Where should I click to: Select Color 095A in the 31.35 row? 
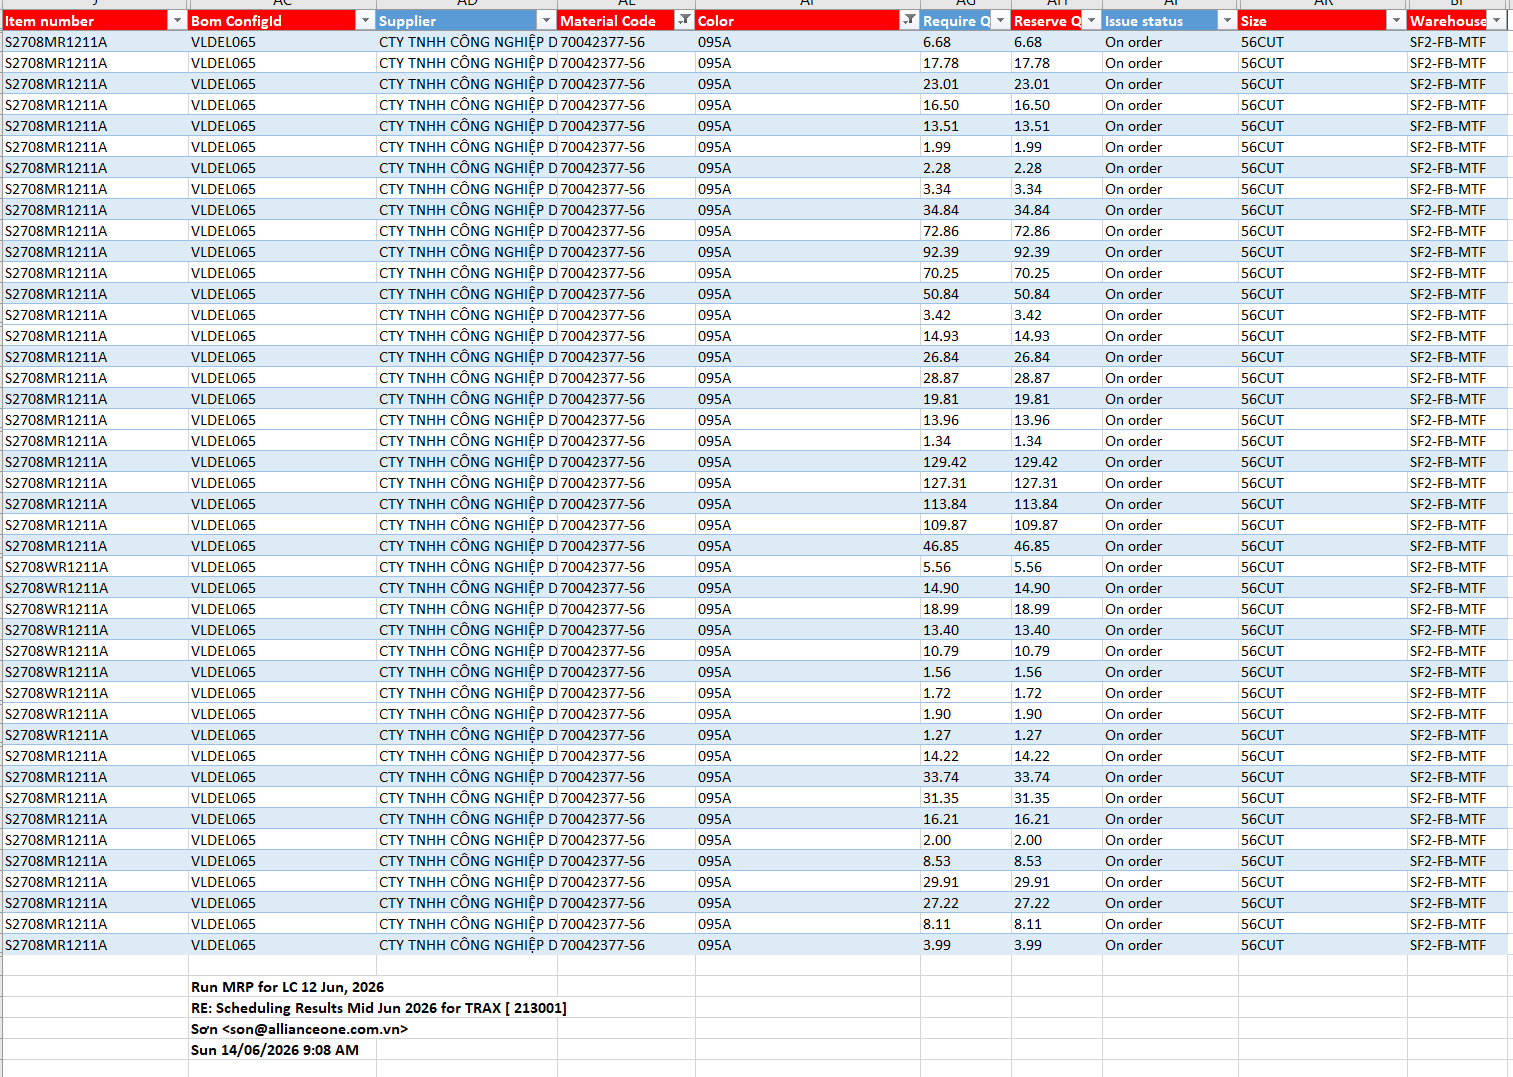coord(807,798)
